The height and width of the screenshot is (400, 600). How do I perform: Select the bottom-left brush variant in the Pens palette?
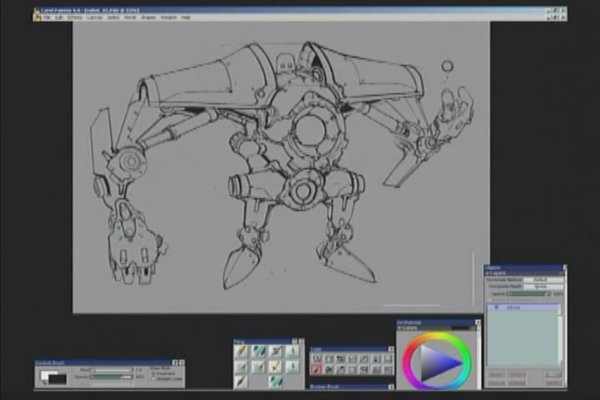[x=242, y=381]
